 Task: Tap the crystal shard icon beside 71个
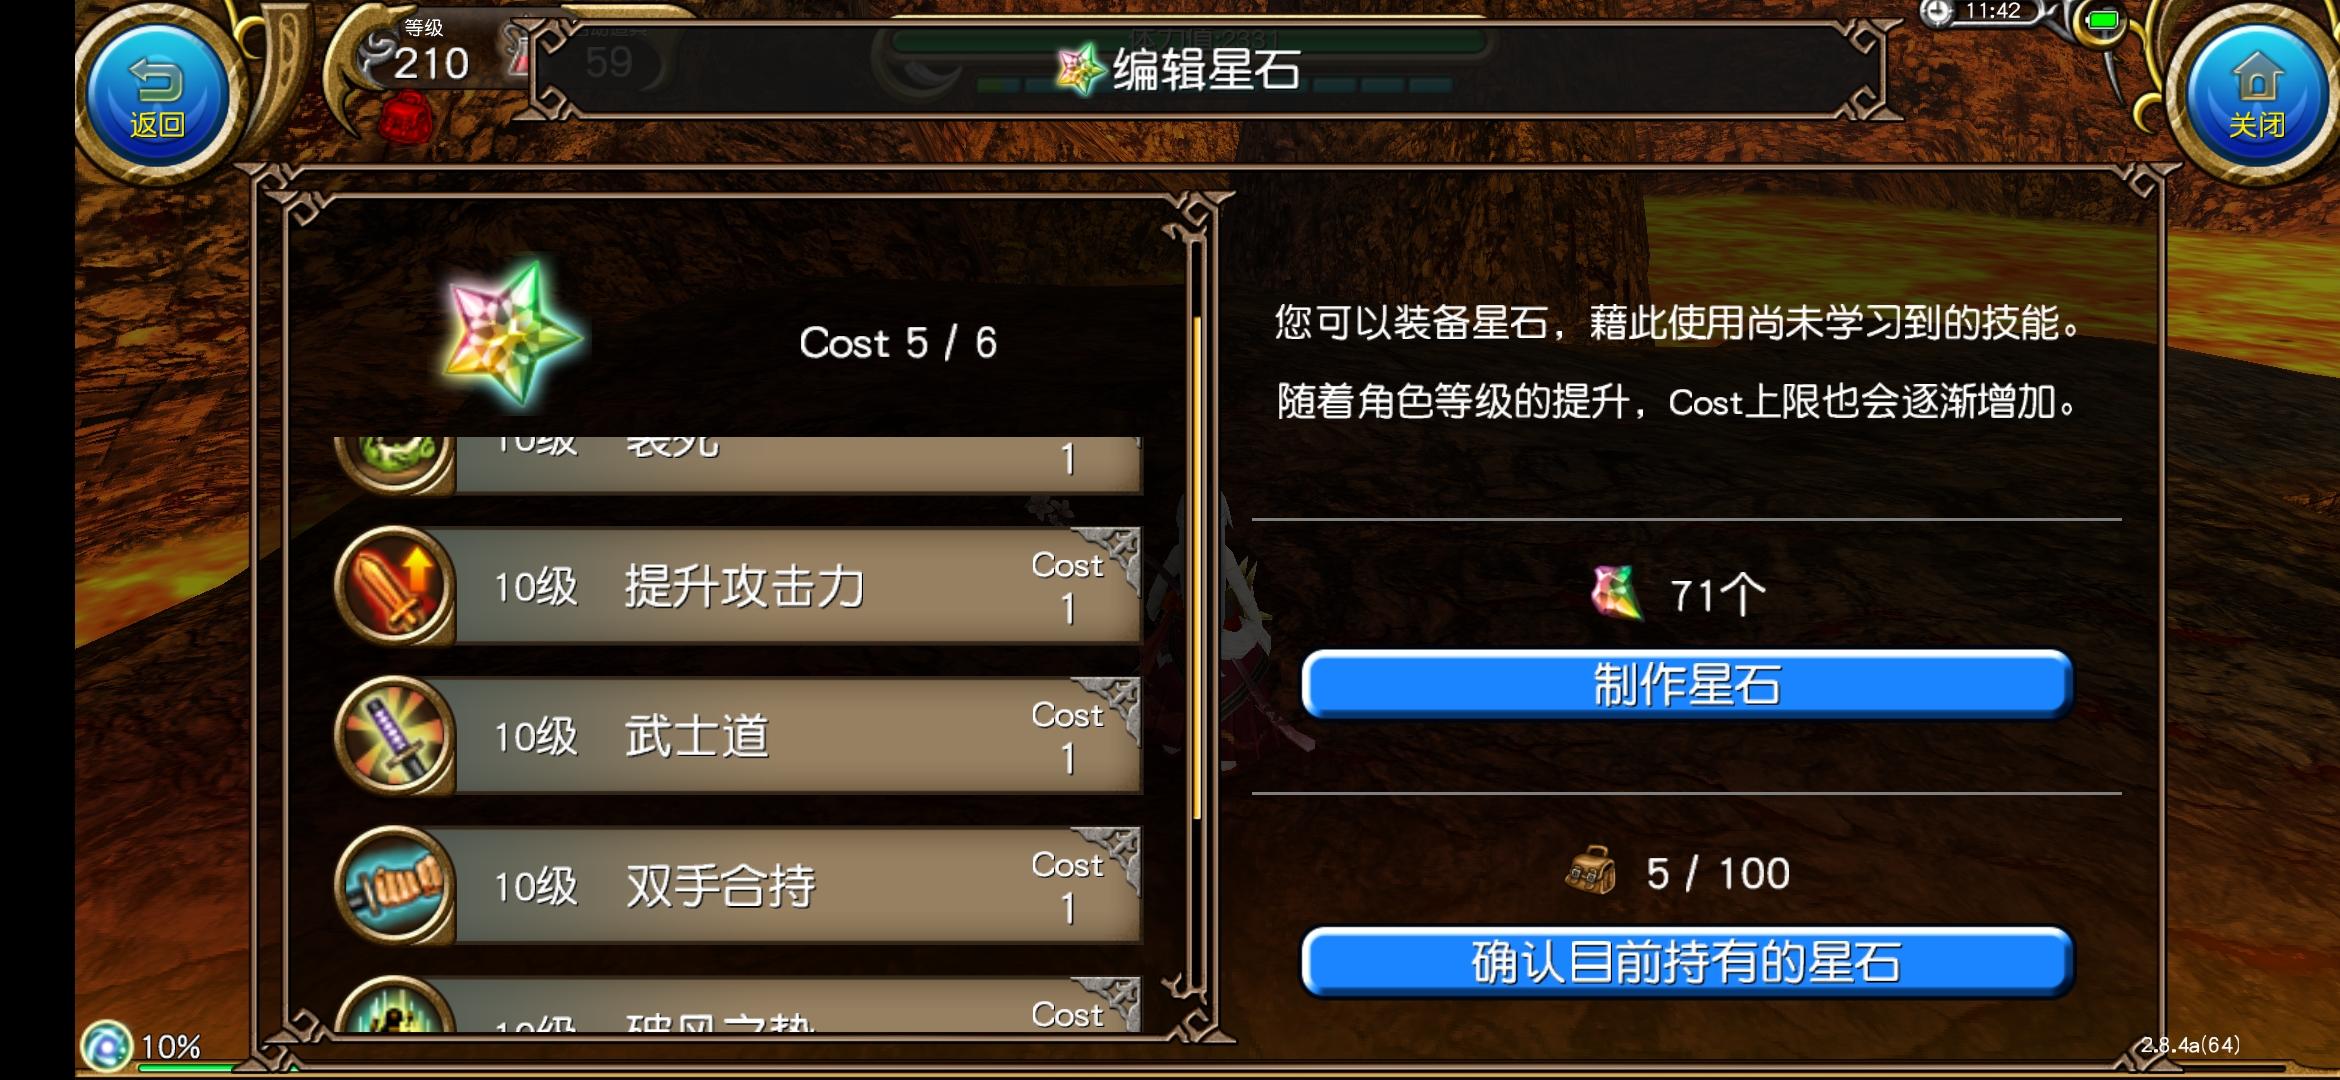(x=1617, y=593)
